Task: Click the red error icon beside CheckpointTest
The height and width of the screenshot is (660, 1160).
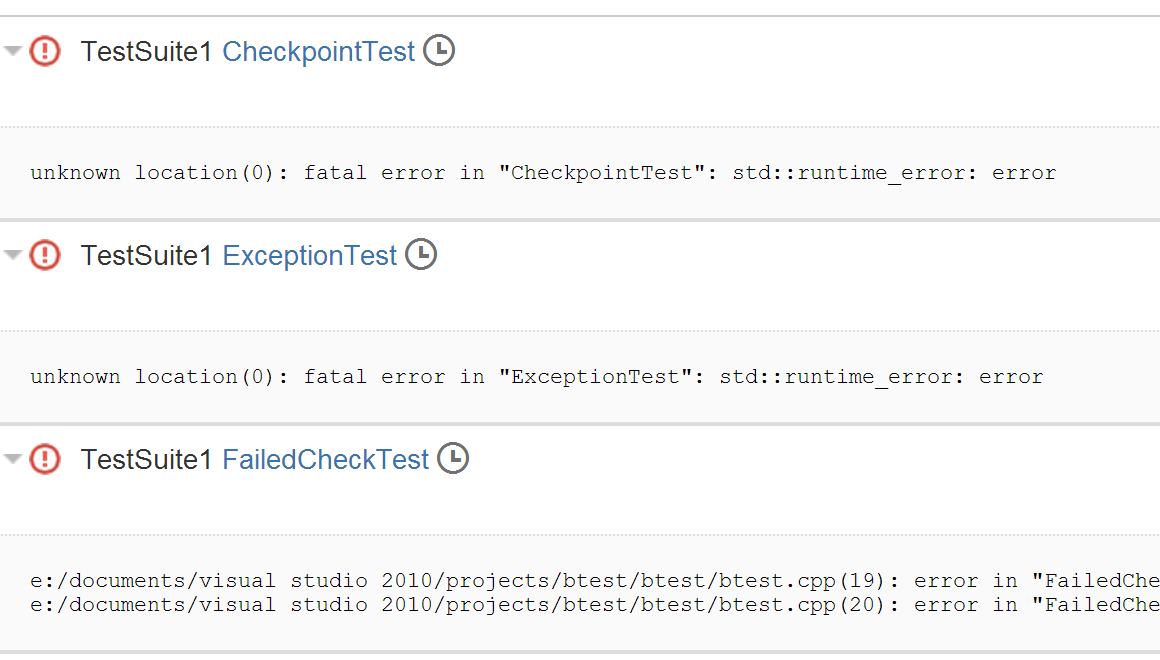Action: point(45,50)
